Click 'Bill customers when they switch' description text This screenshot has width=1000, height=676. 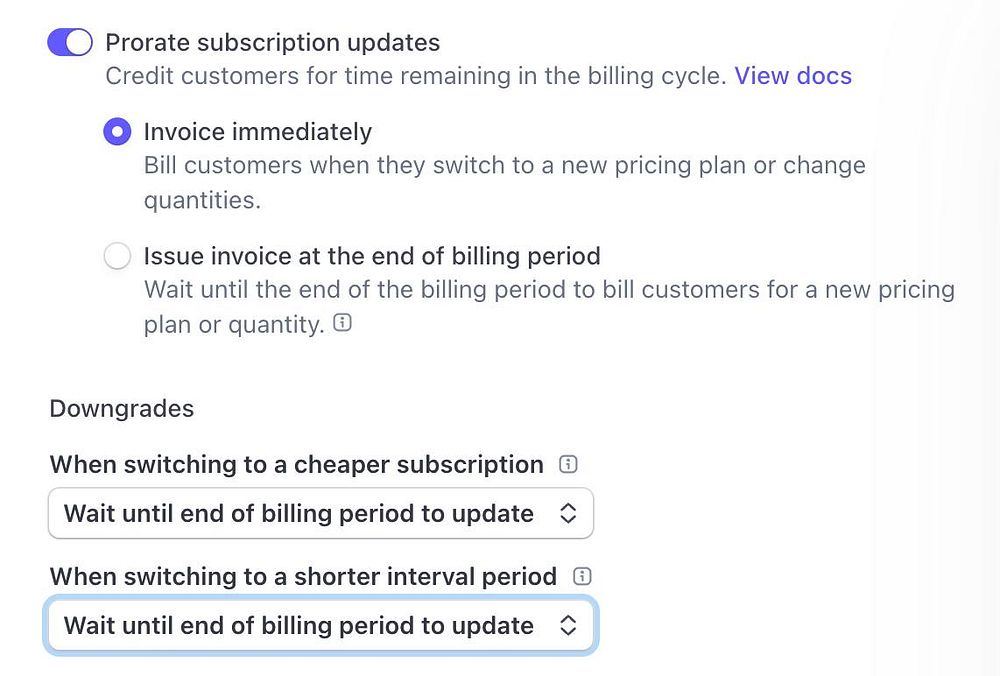point(504,166)
